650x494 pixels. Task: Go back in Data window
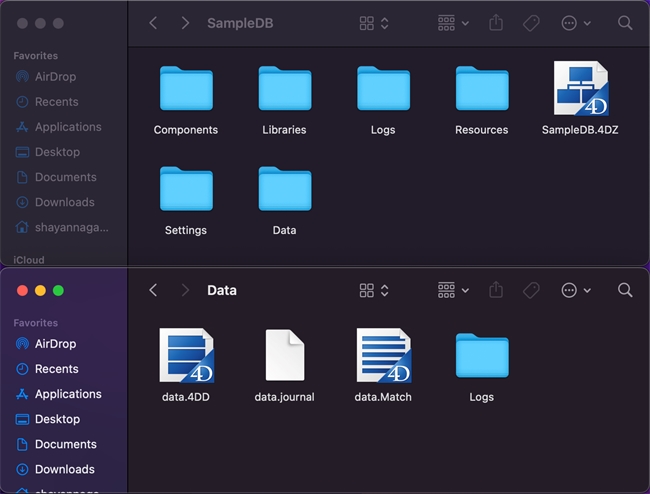point(153,290)
